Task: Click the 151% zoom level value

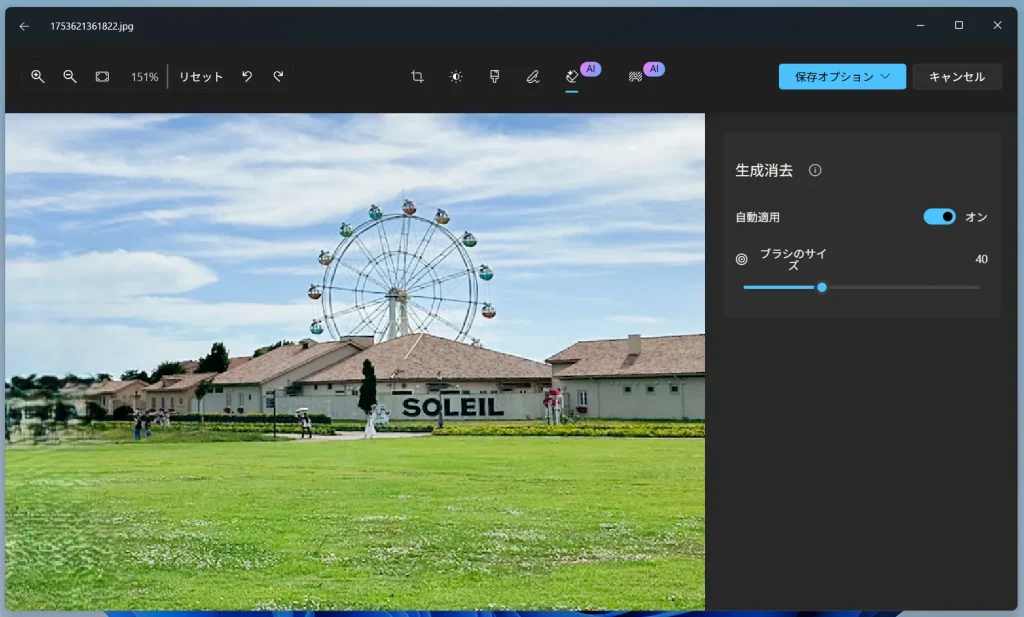Action: point(144,77)
